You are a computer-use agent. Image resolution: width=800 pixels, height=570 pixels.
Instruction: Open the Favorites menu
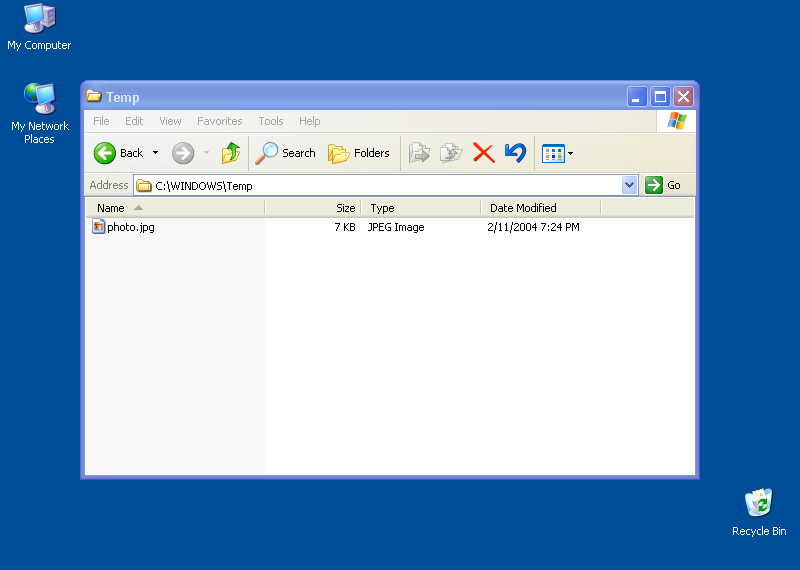point(219,121)
